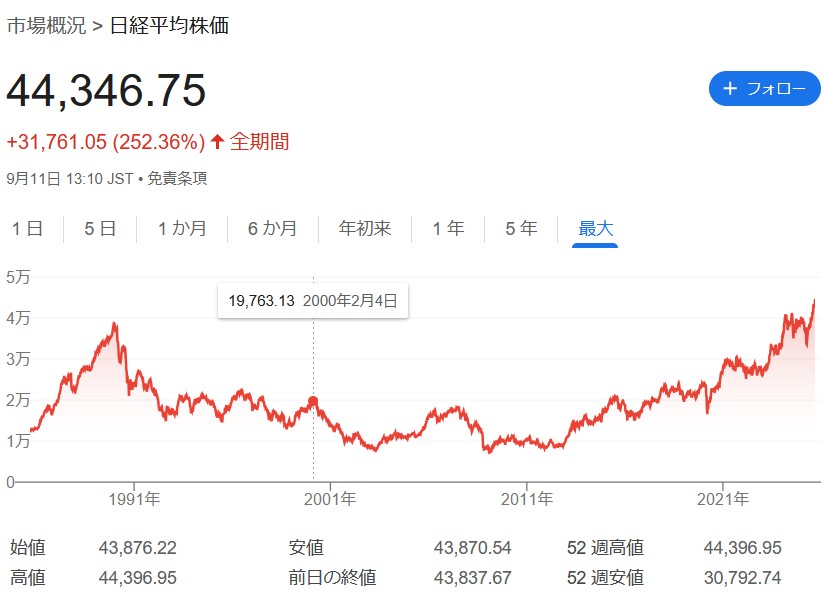Click the 52 週安値 label
The height and width of the screenshot is (600, 826).
(605, 577)
